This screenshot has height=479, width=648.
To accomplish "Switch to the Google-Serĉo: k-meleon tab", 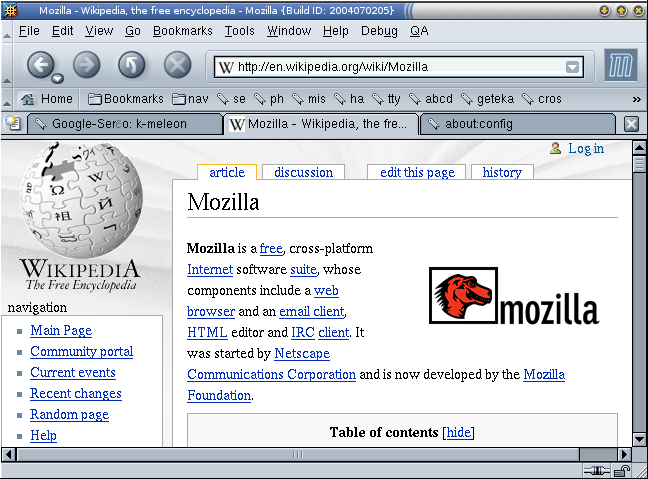I will click(125, 124).
